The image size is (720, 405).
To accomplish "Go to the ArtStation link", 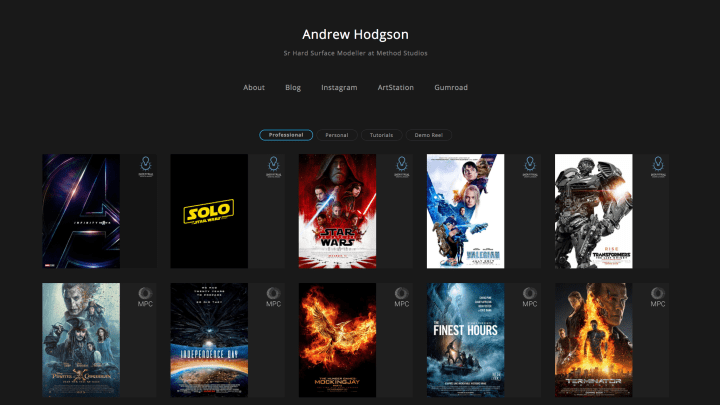I will coord(395,87).
